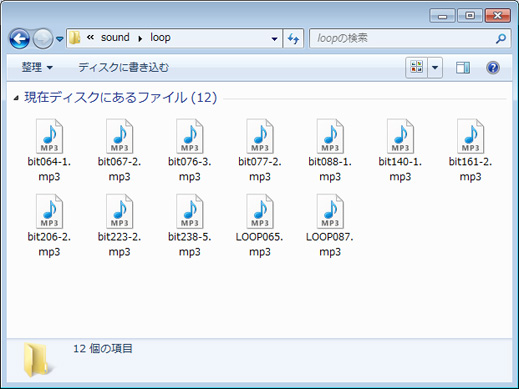Go back with the blue Back arrow
This screenshot has height=389, width=519.
pyautogui.click(x=19, y=39)
